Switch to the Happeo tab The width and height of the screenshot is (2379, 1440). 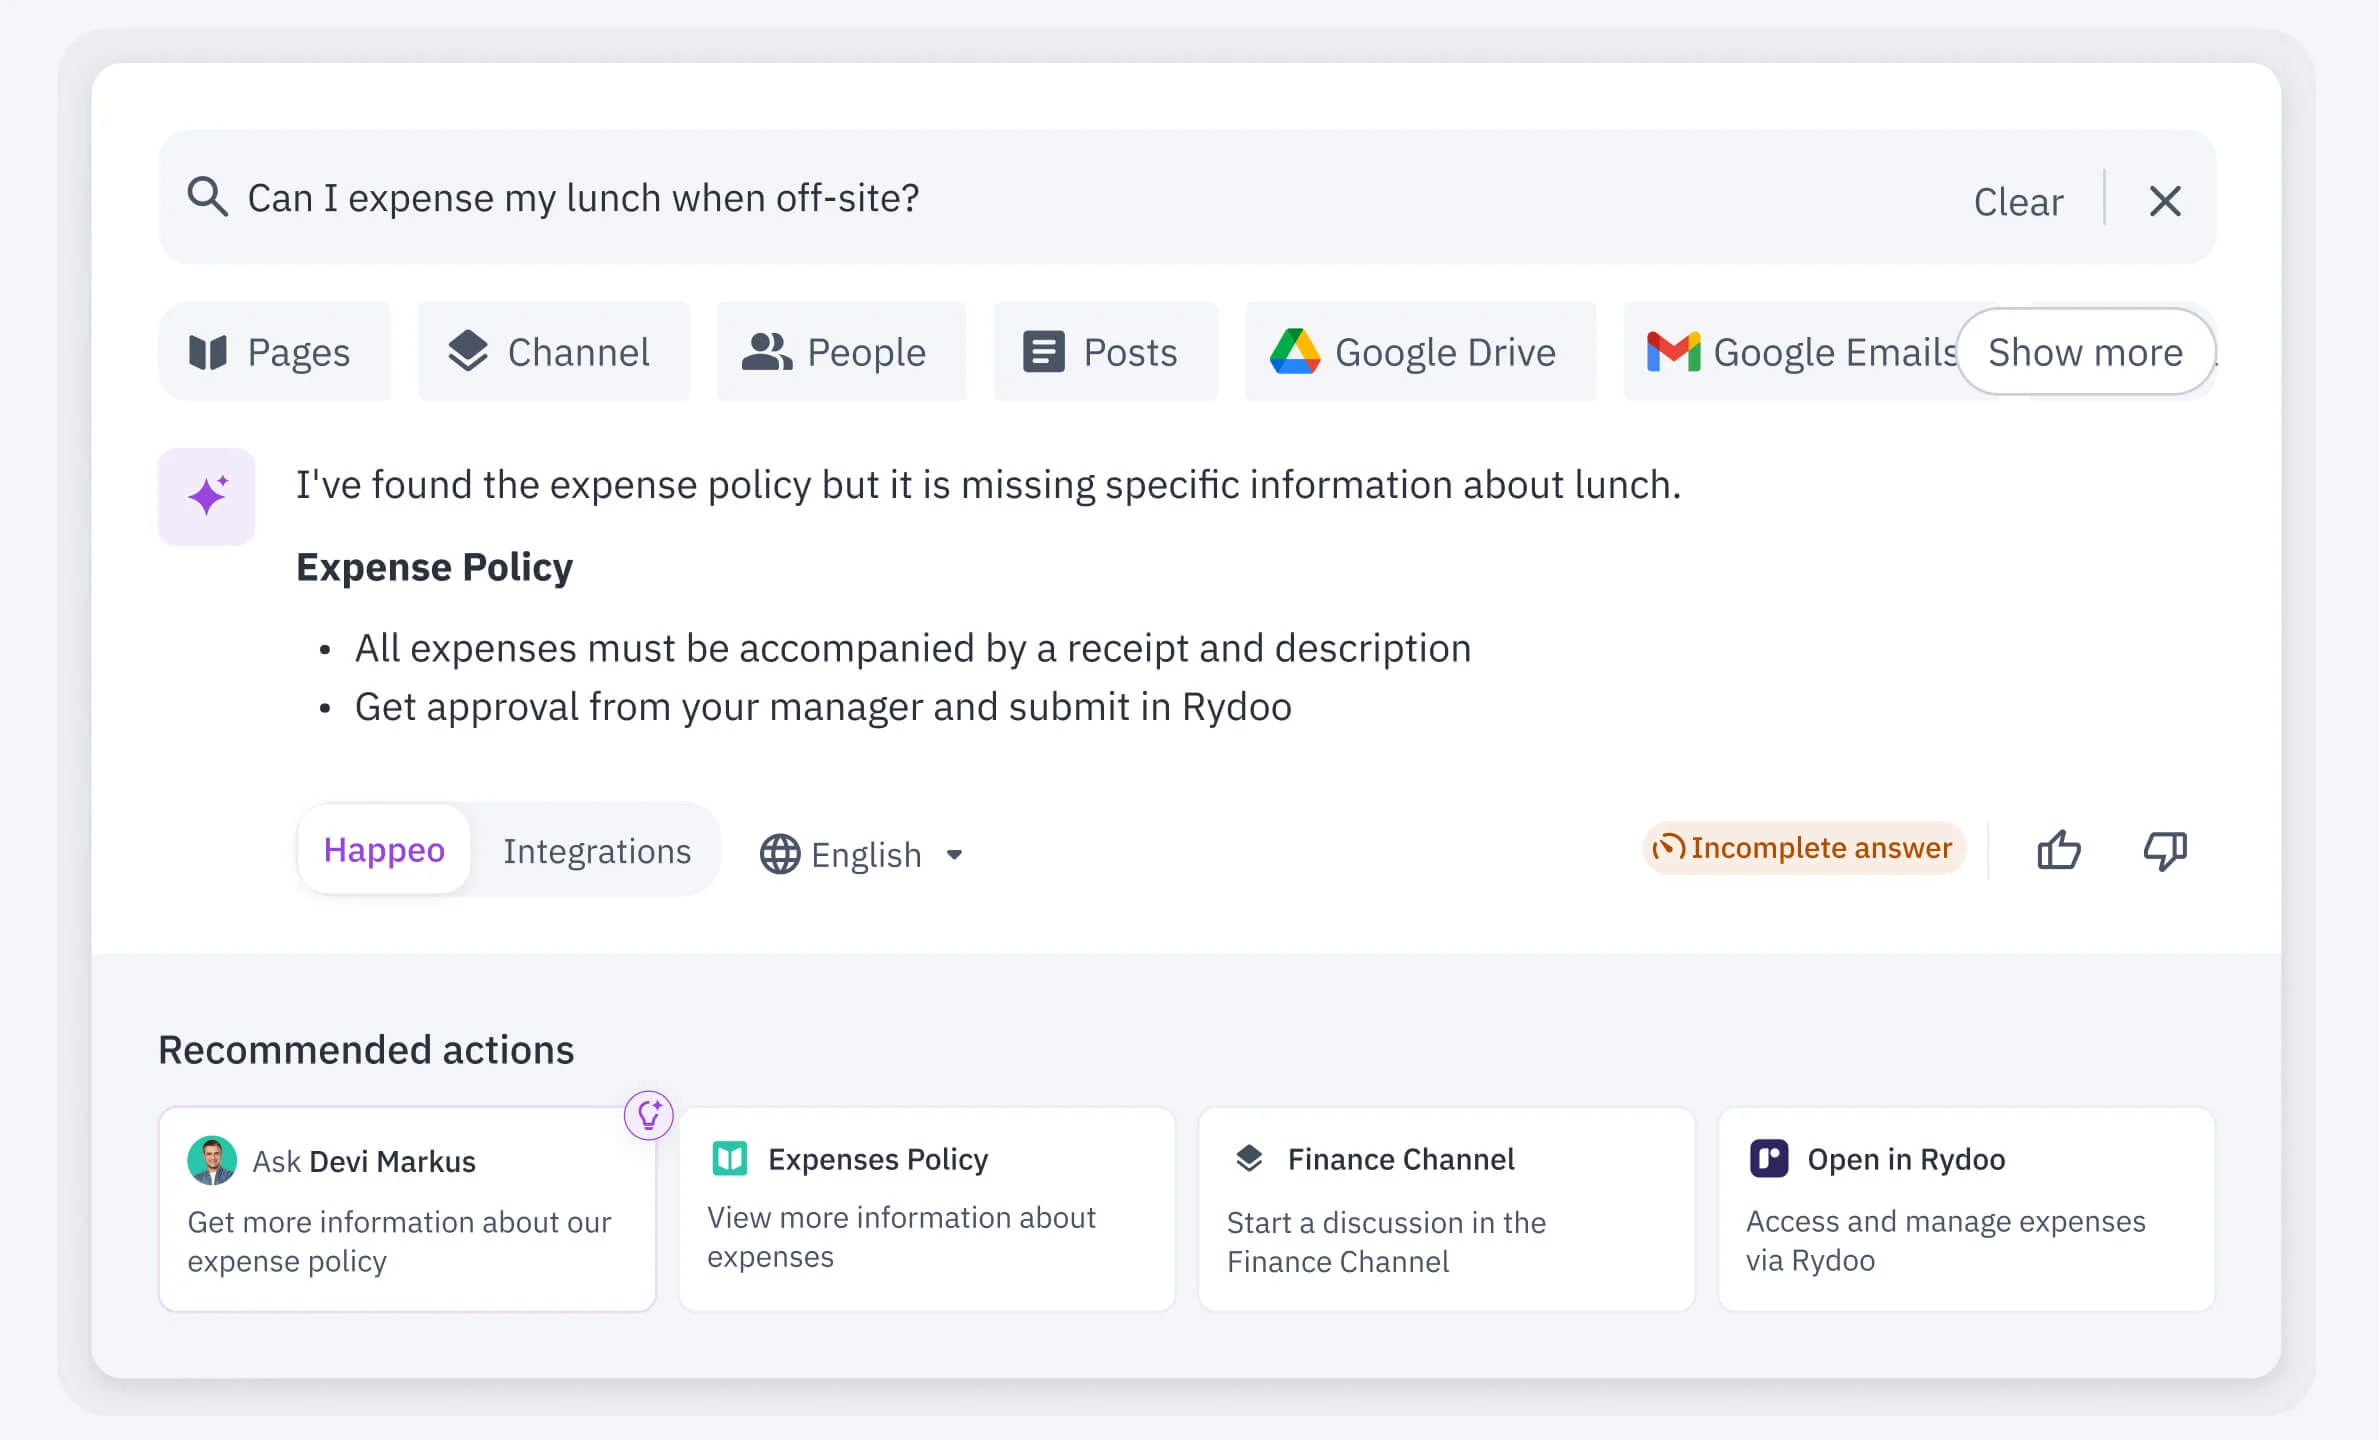[383, 849]
